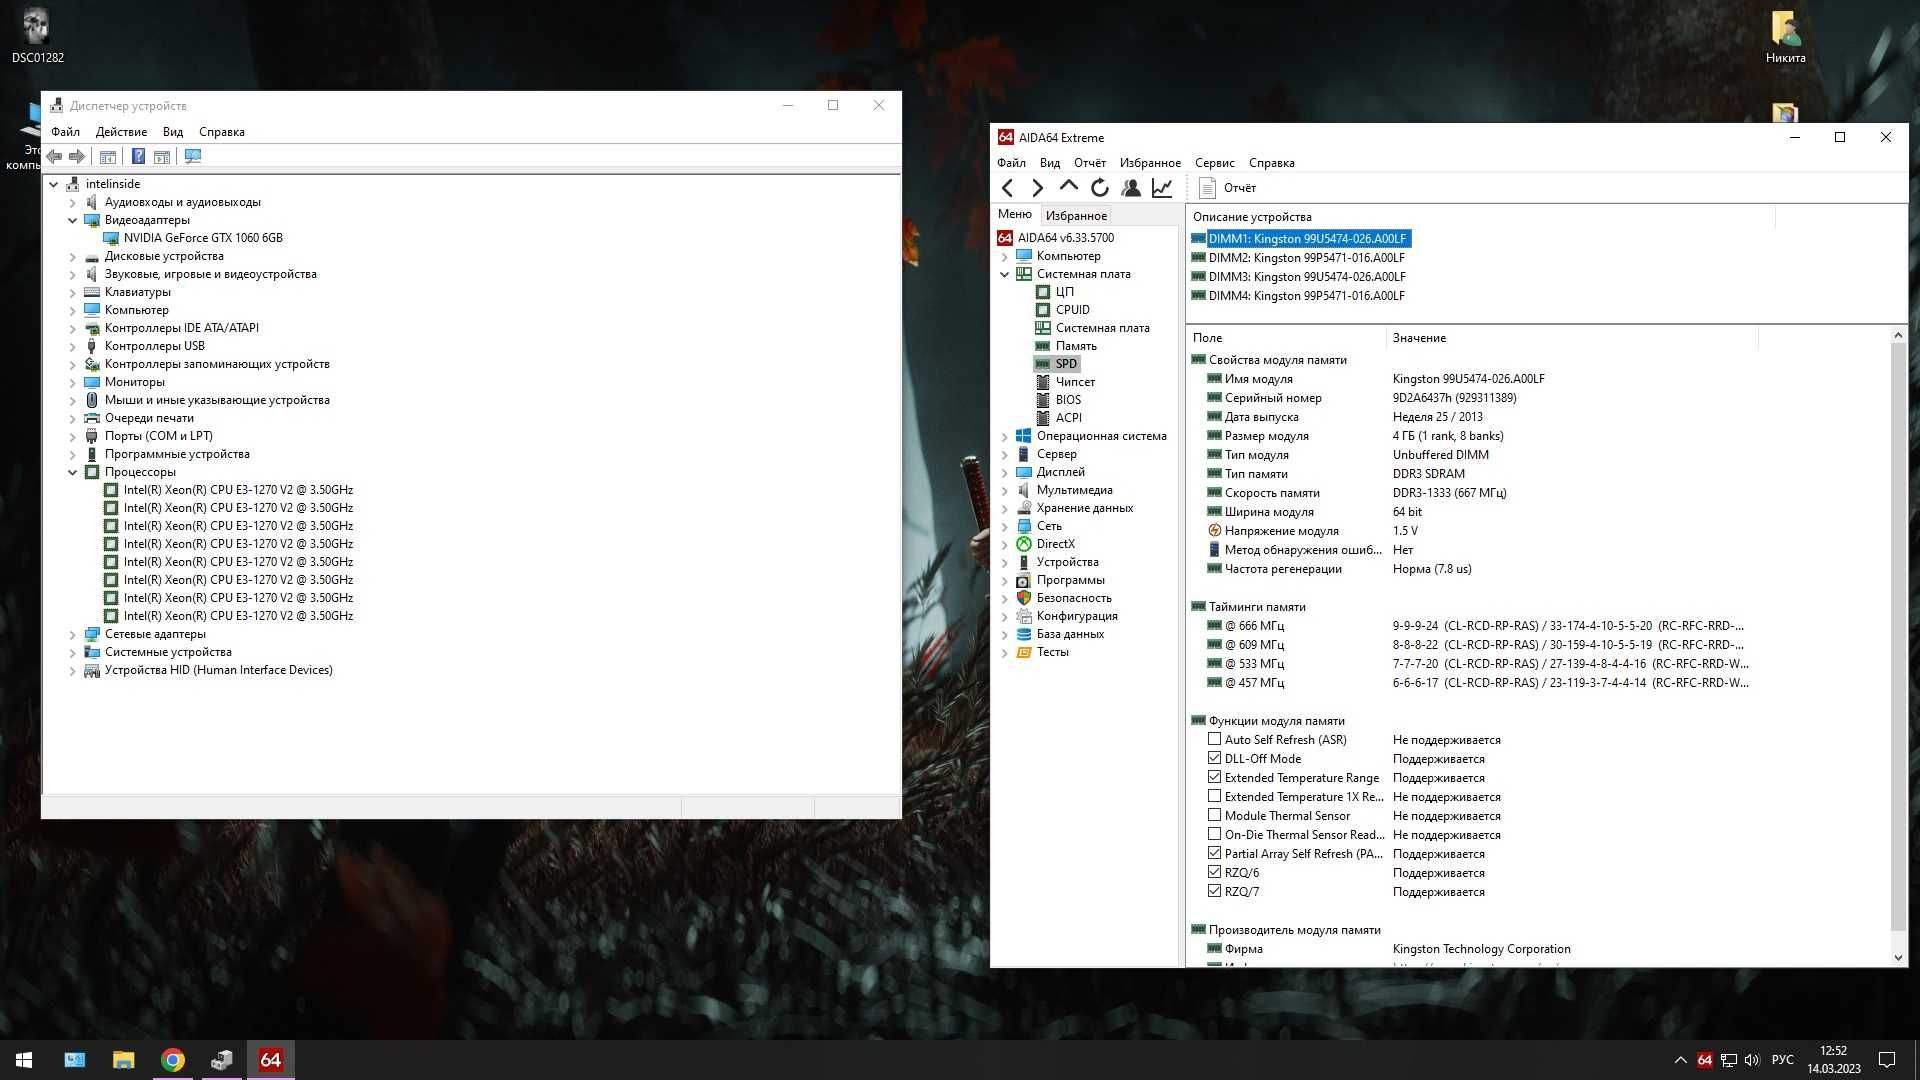This screenshot has height=1080, width=1920.
Task: Go forward with AIDA64 forward arrow
Action: (x=1037, y=188)
